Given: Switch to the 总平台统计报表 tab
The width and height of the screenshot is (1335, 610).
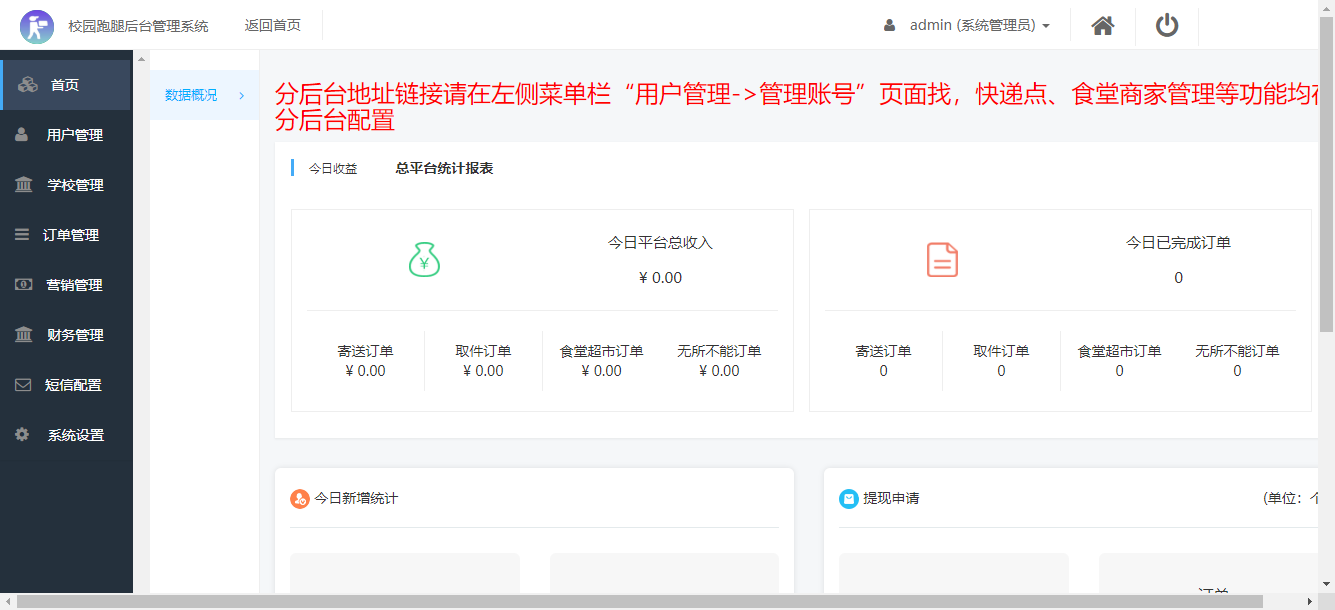Looking at the screenshot, I should pos(444,168).
